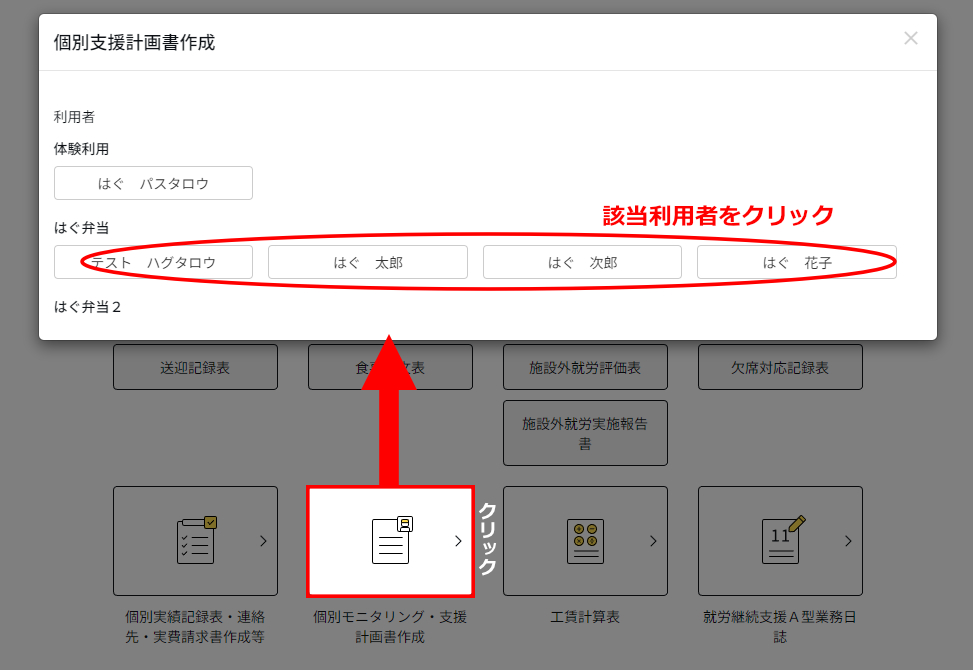973x670 pixels.
Task: Choose user はぐ　太郎
Action: 367,263
